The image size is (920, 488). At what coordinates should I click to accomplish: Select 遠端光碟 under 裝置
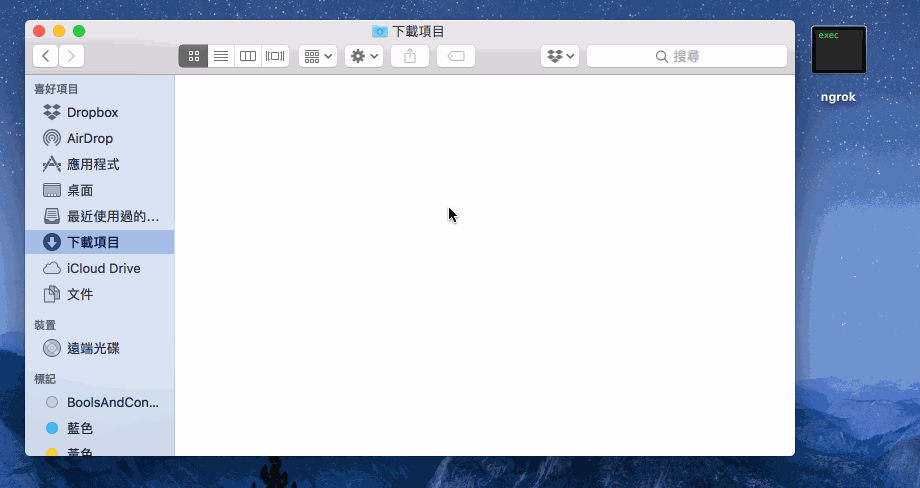point(100,348)
